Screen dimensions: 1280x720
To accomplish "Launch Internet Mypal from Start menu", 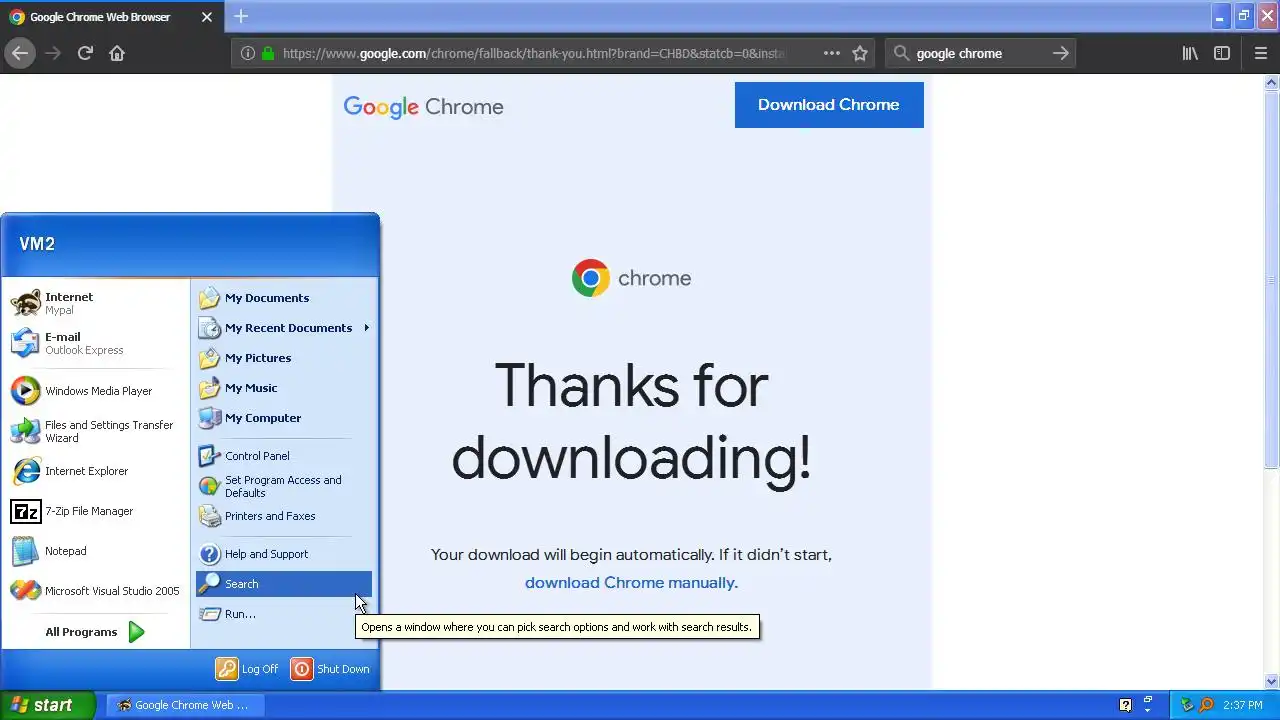I will pos(95,303).
